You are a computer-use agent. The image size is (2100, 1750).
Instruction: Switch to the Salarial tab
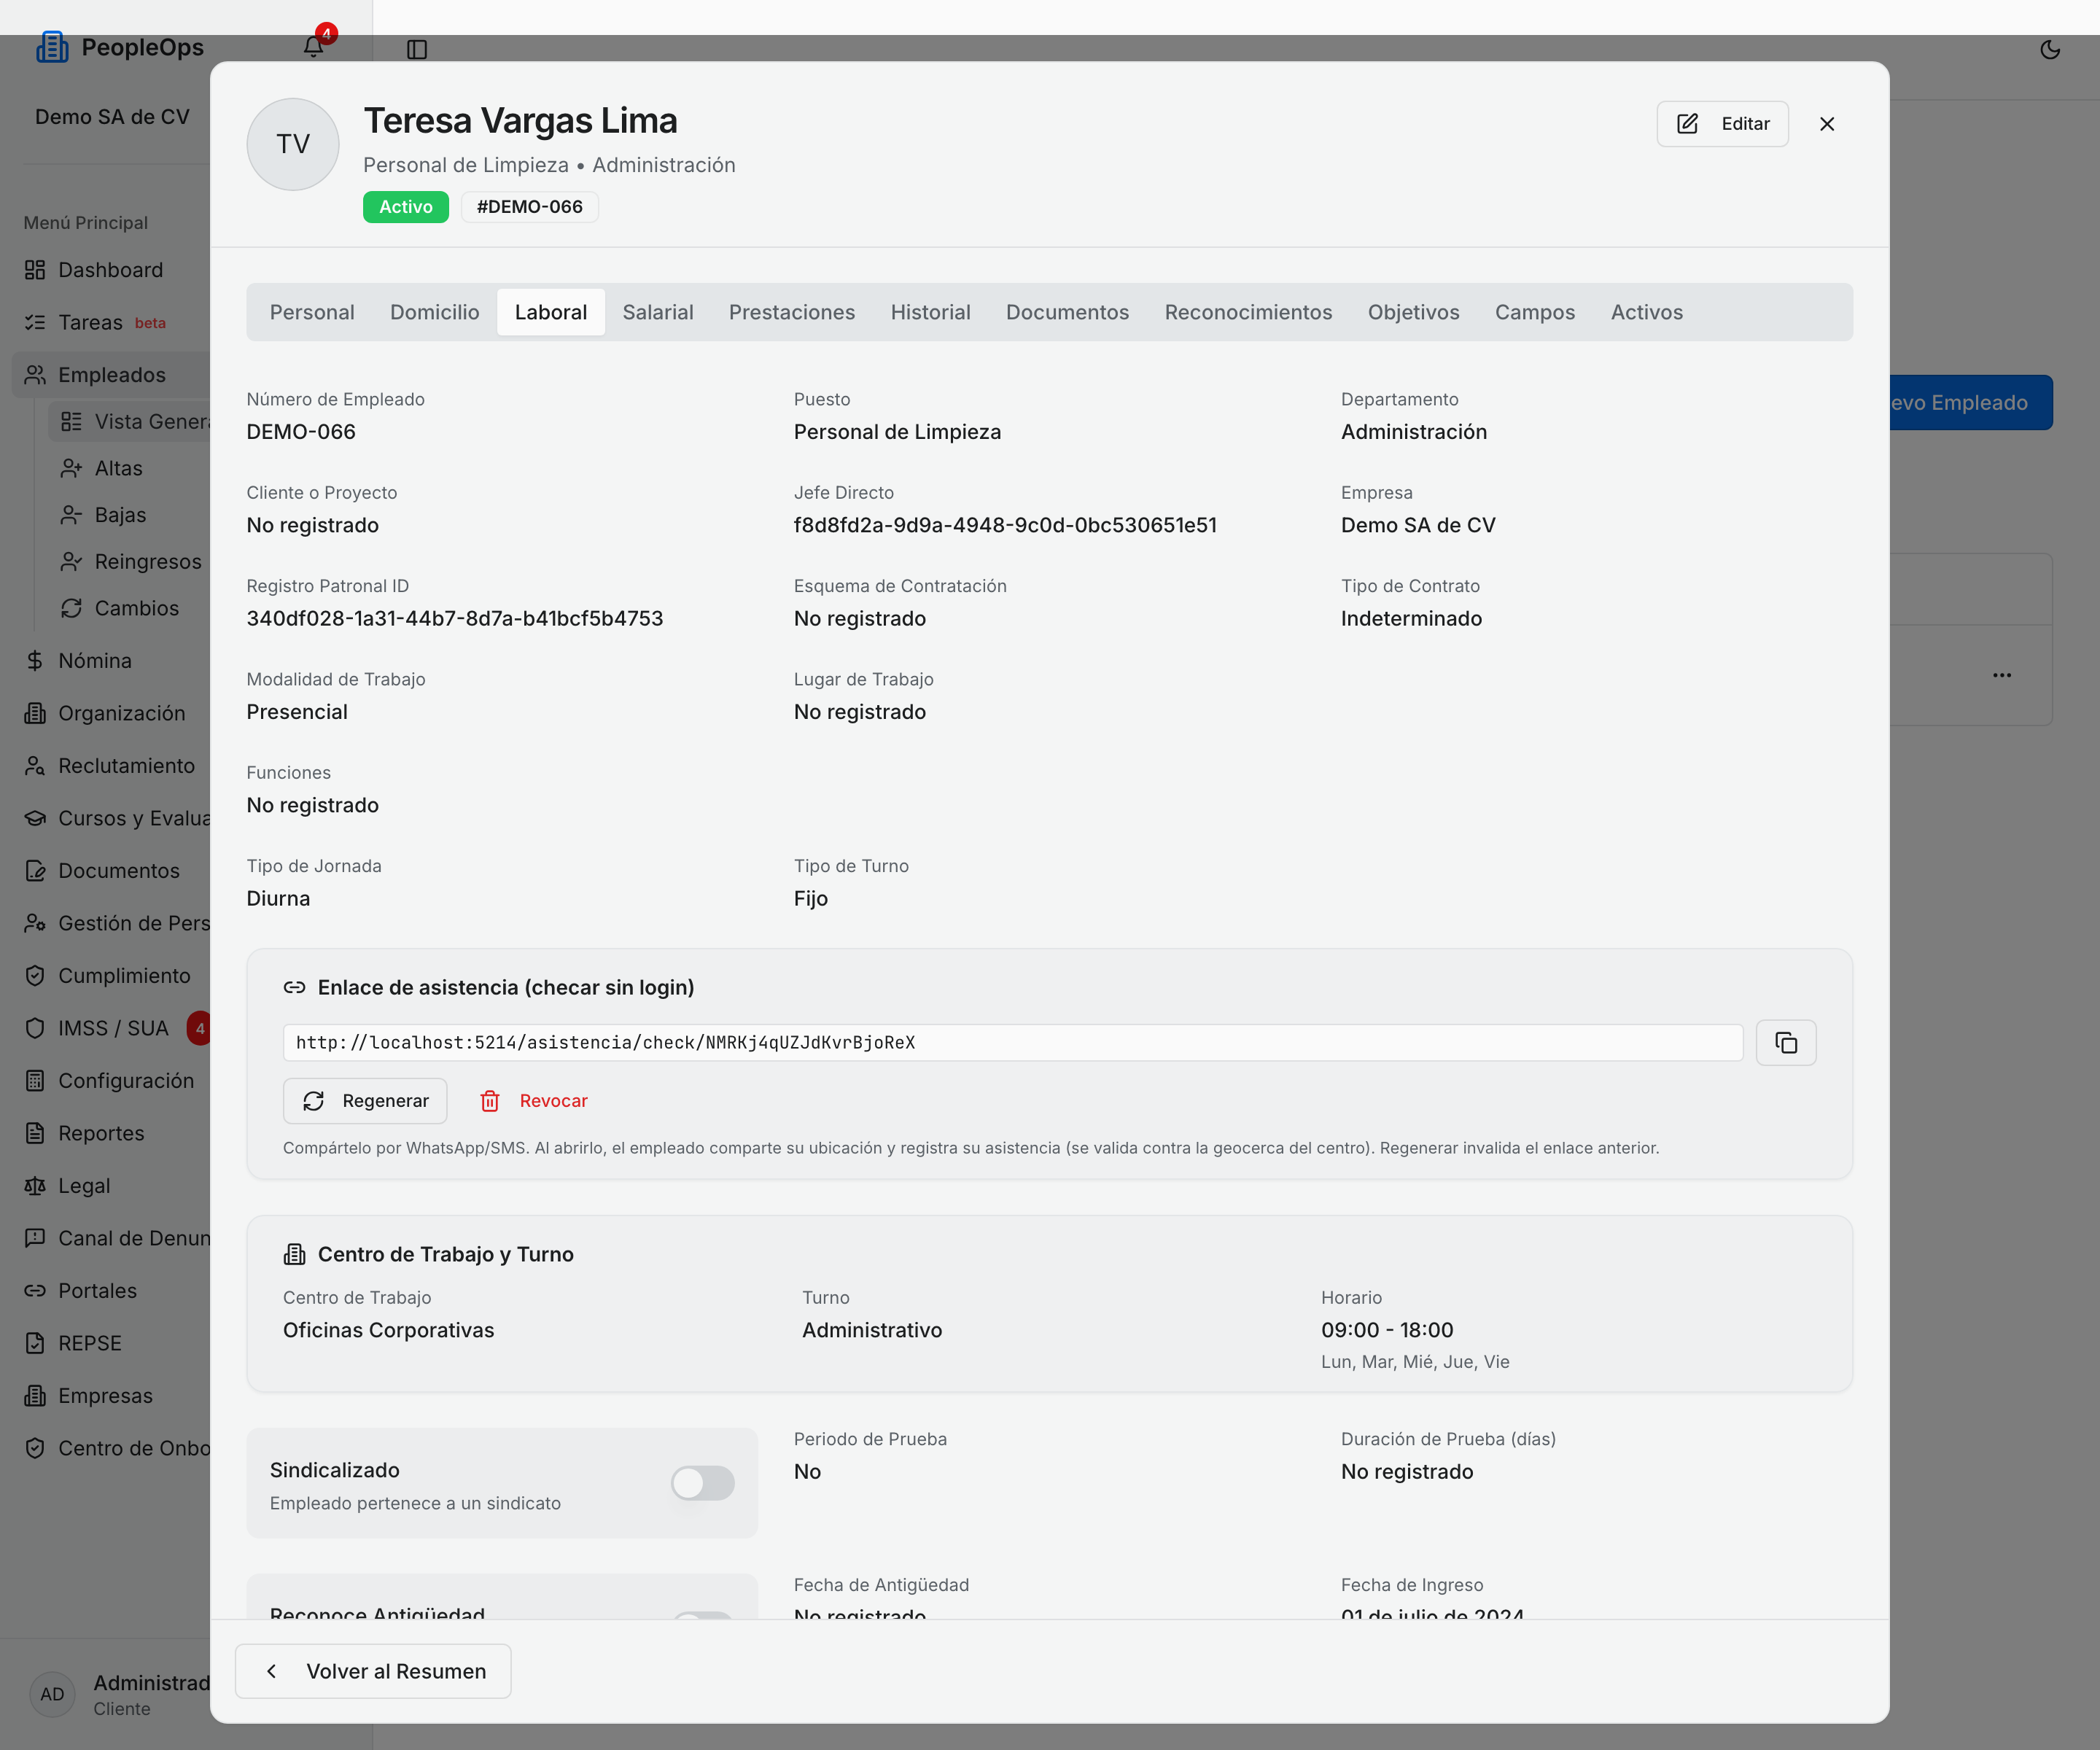[658, 312]
